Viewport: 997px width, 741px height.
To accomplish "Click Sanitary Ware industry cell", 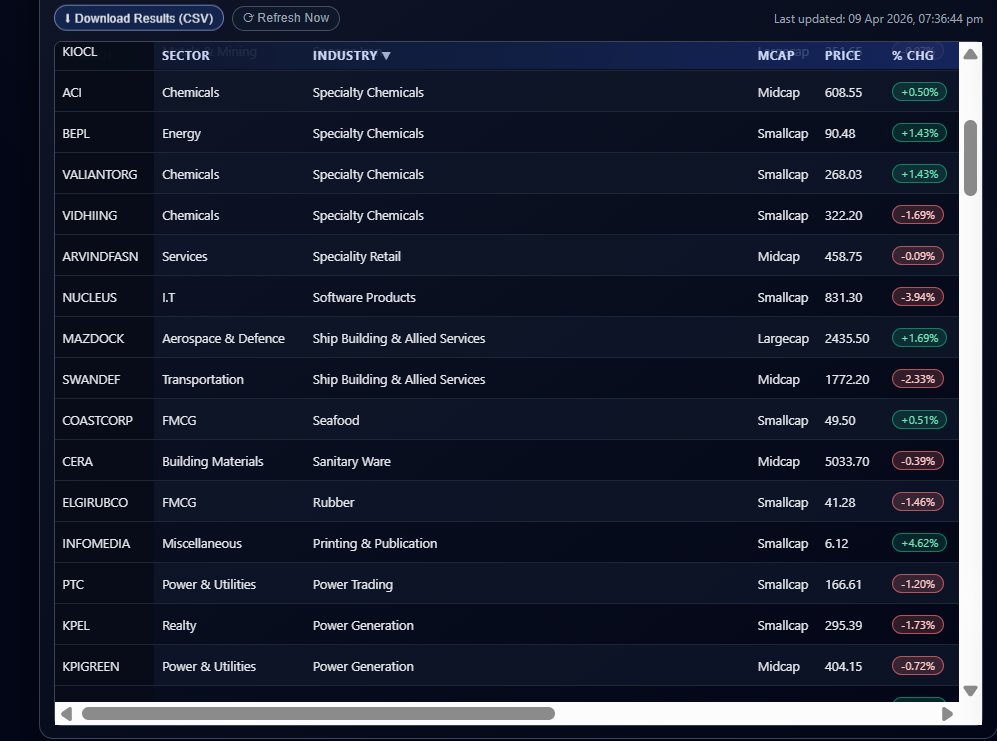I will pos(352,462).
